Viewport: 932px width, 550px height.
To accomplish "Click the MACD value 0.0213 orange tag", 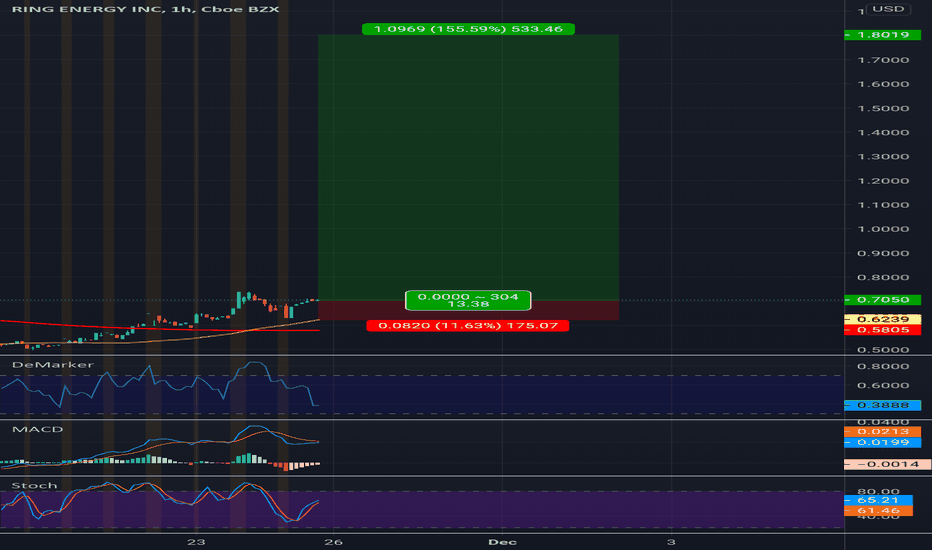I will [x=882, y=431].
